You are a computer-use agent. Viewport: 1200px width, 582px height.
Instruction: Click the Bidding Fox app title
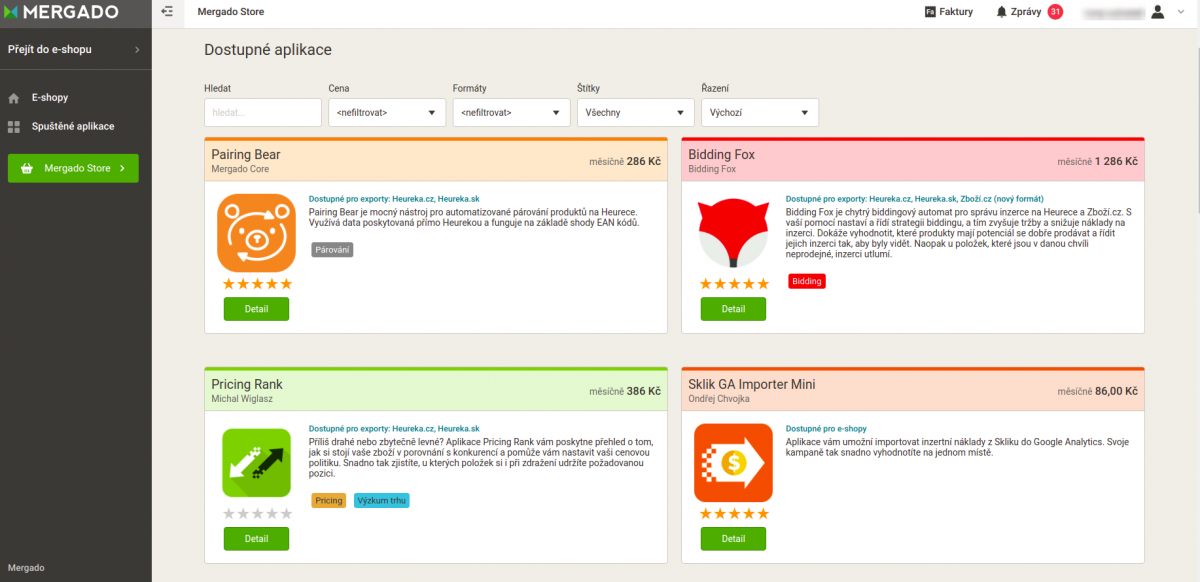722,155
